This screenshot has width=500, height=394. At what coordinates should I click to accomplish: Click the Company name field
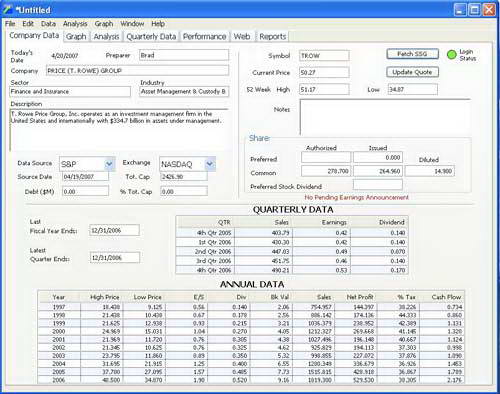(x=137, y=71)
